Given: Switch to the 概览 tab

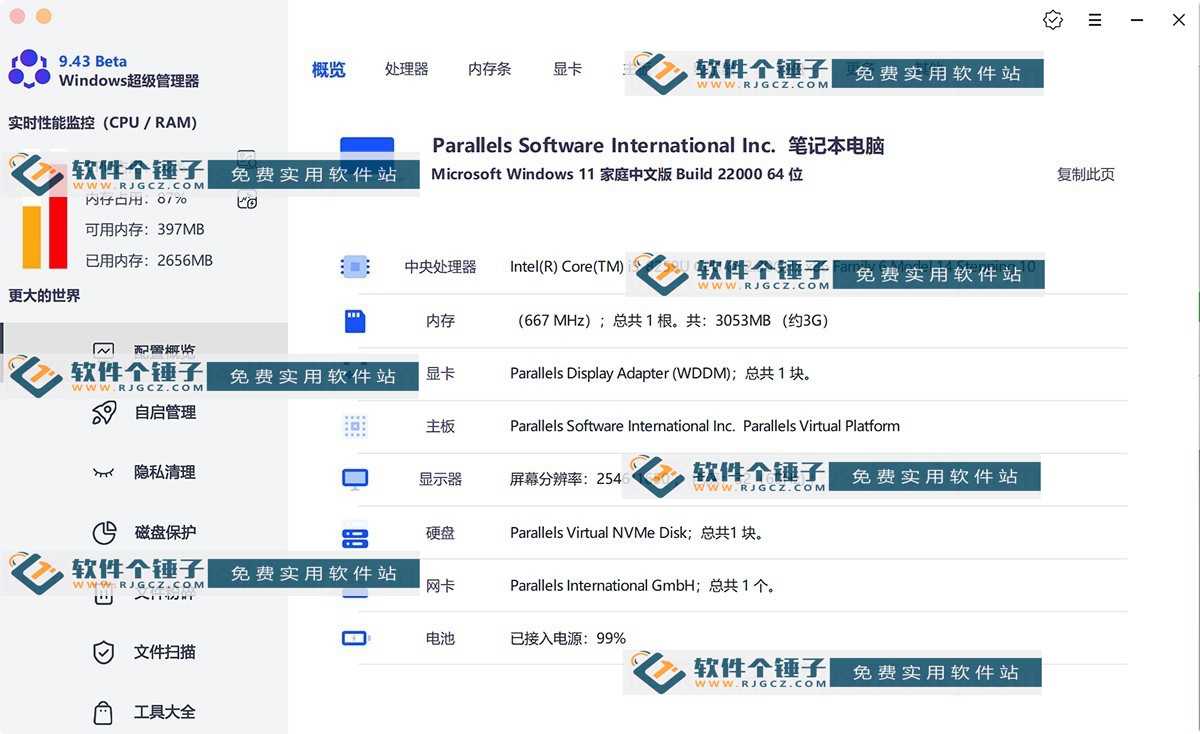Looking at the screenshot, I should (x=328, y=70).
